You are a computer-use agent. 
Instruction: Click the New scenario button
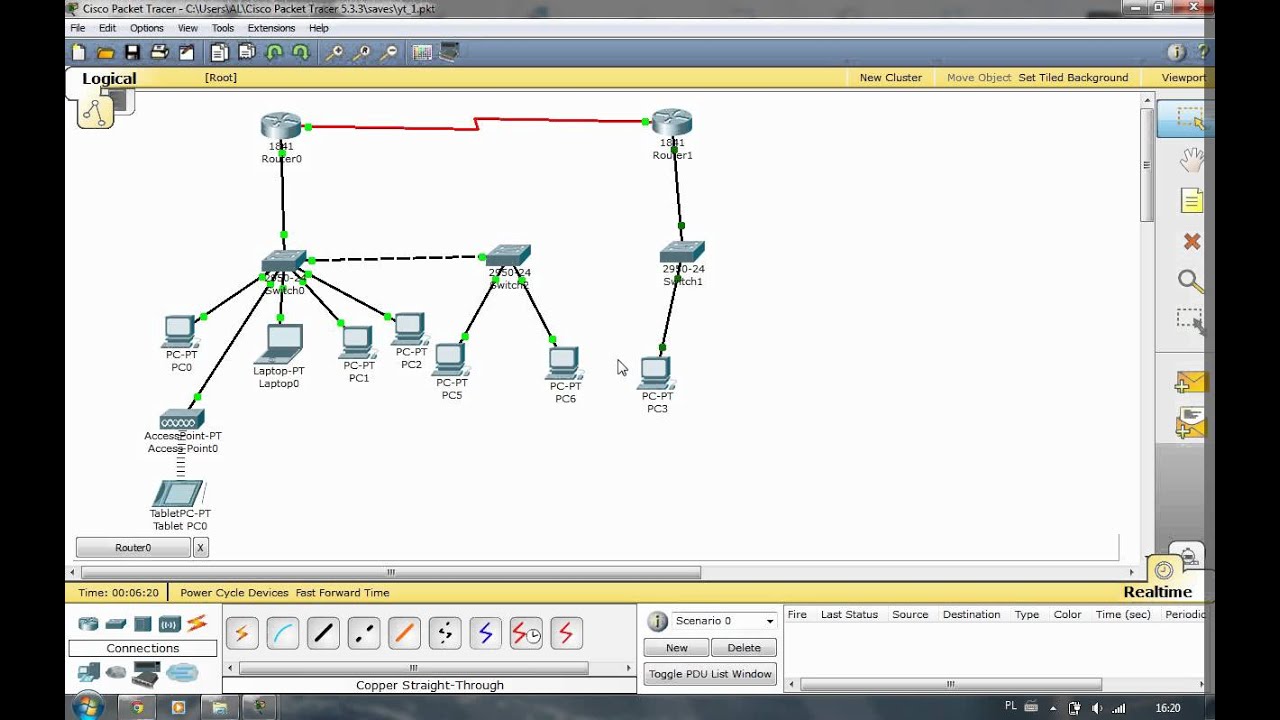coord(677,648)
